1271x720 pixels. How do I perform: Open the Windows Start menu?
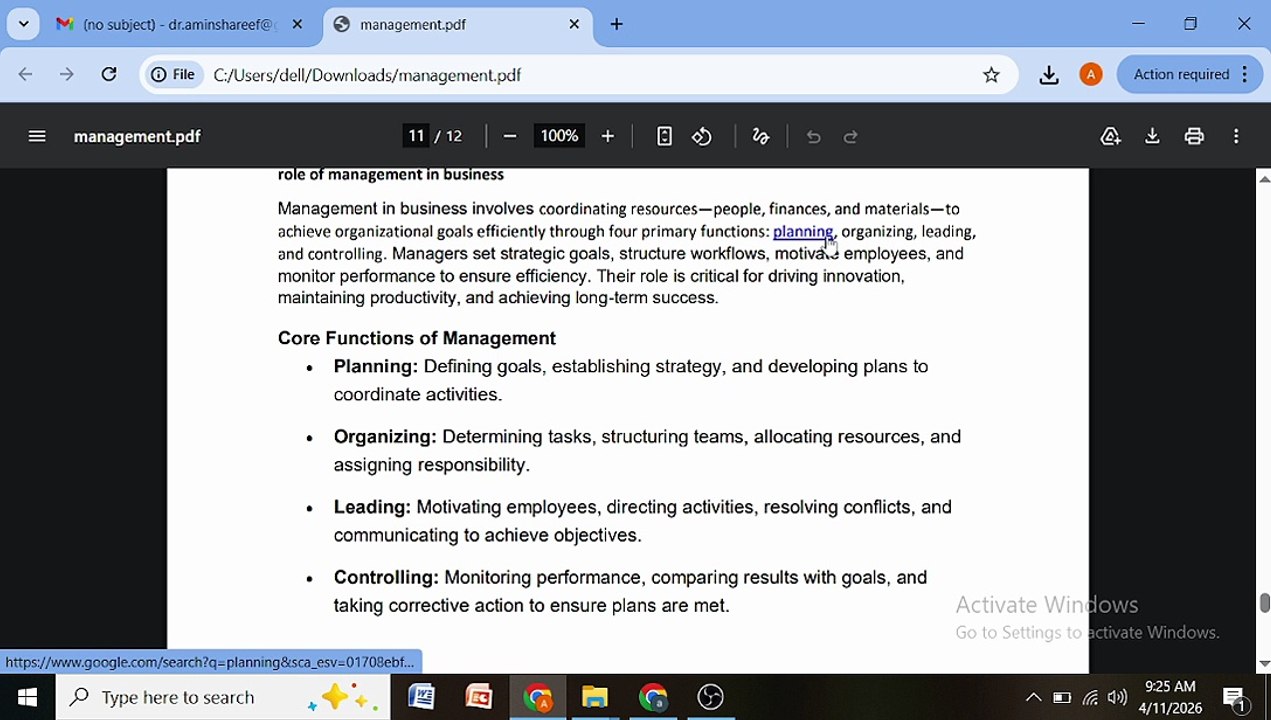point(27,697)
